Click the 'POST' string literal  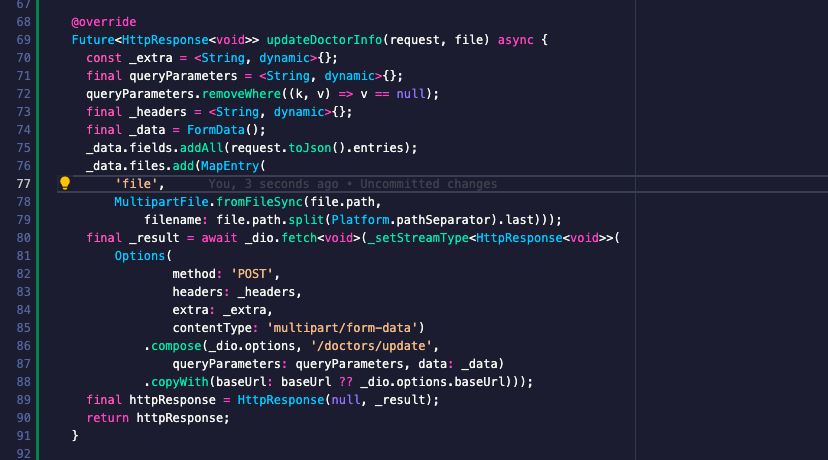(x=252, y=274)
